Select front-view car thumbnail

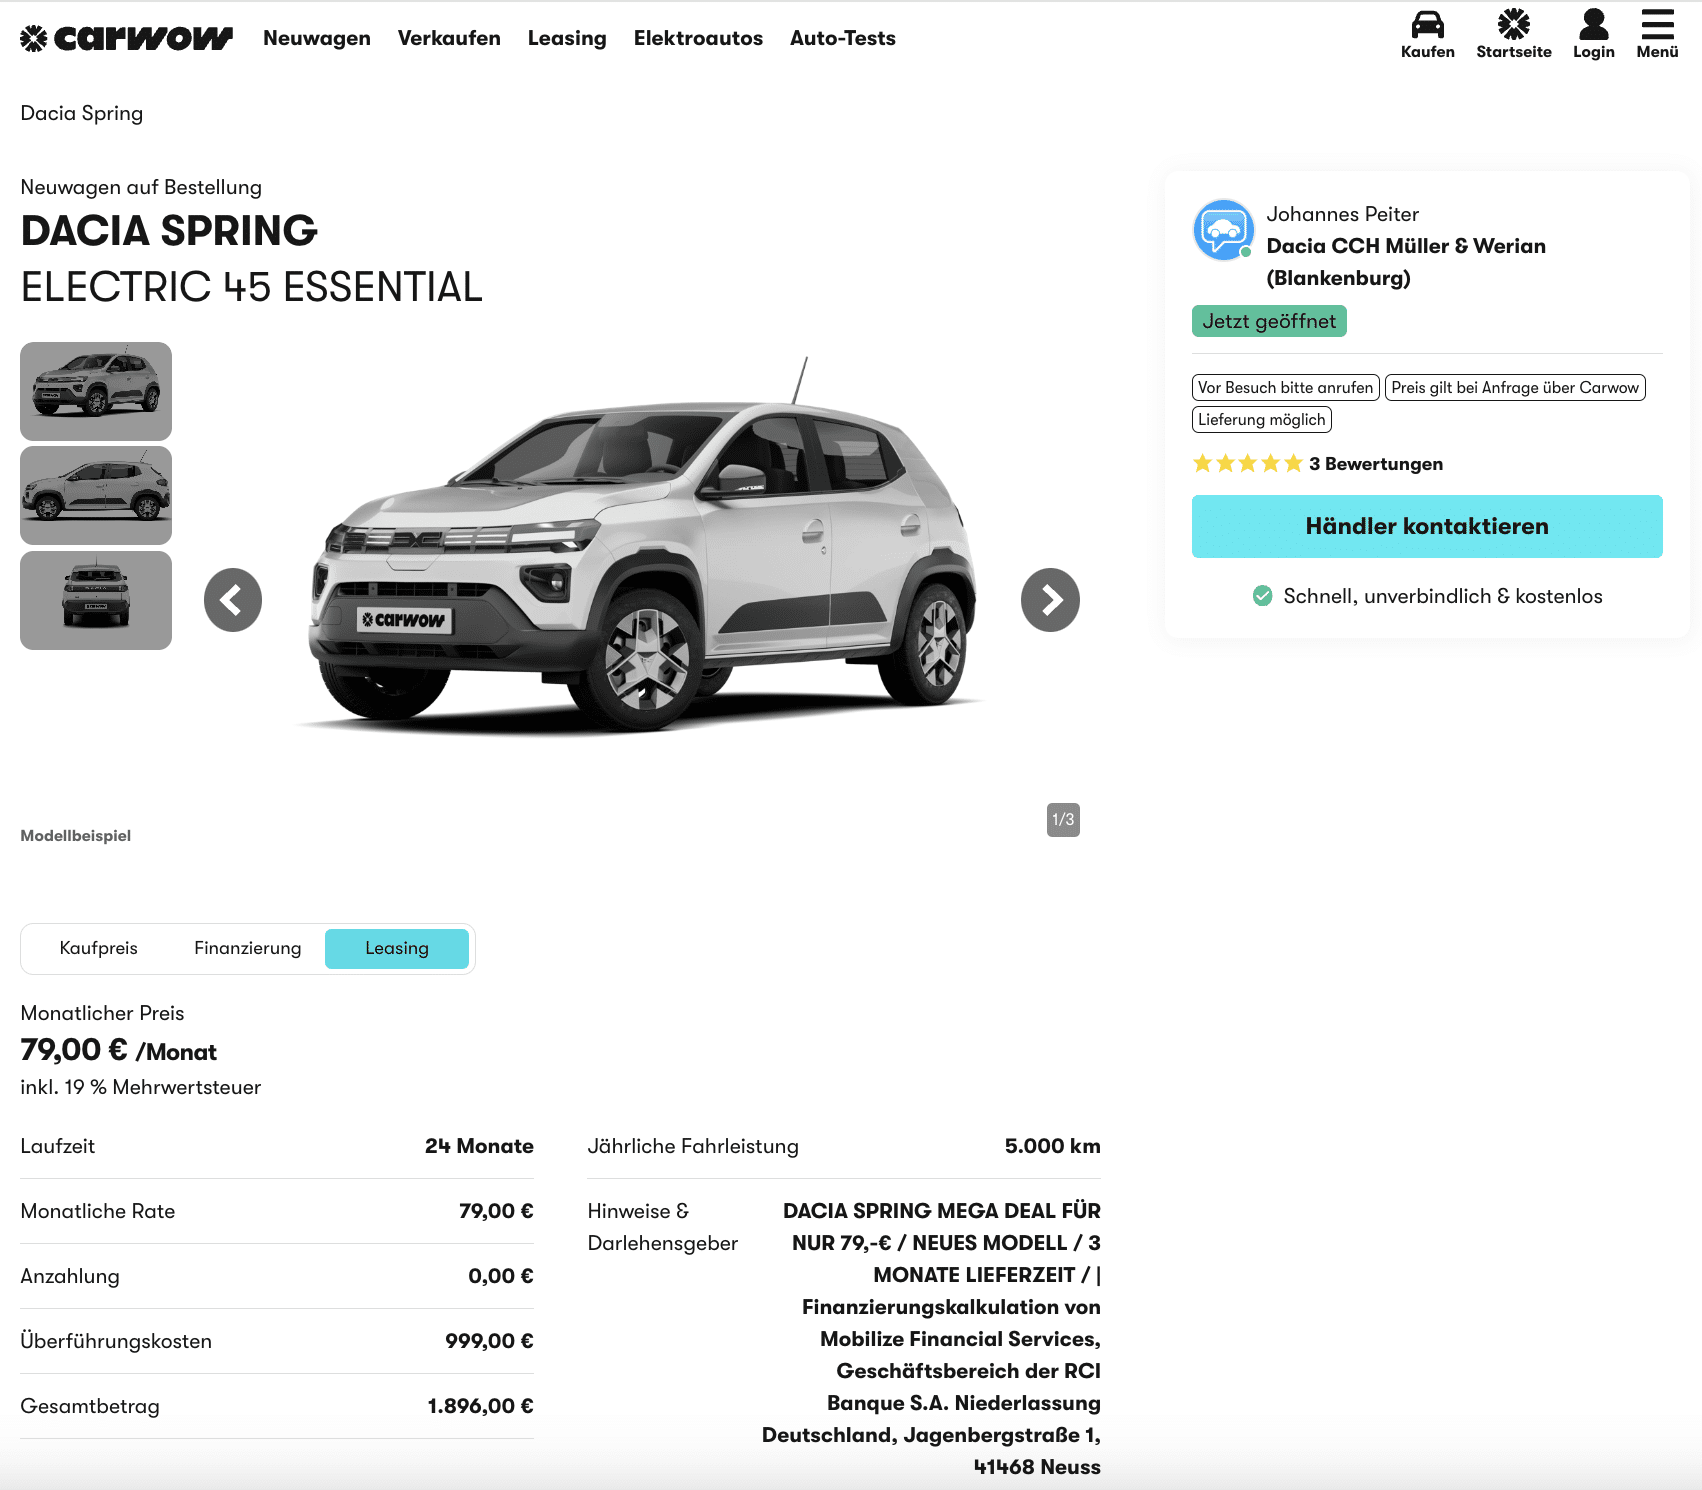[96, 600]
